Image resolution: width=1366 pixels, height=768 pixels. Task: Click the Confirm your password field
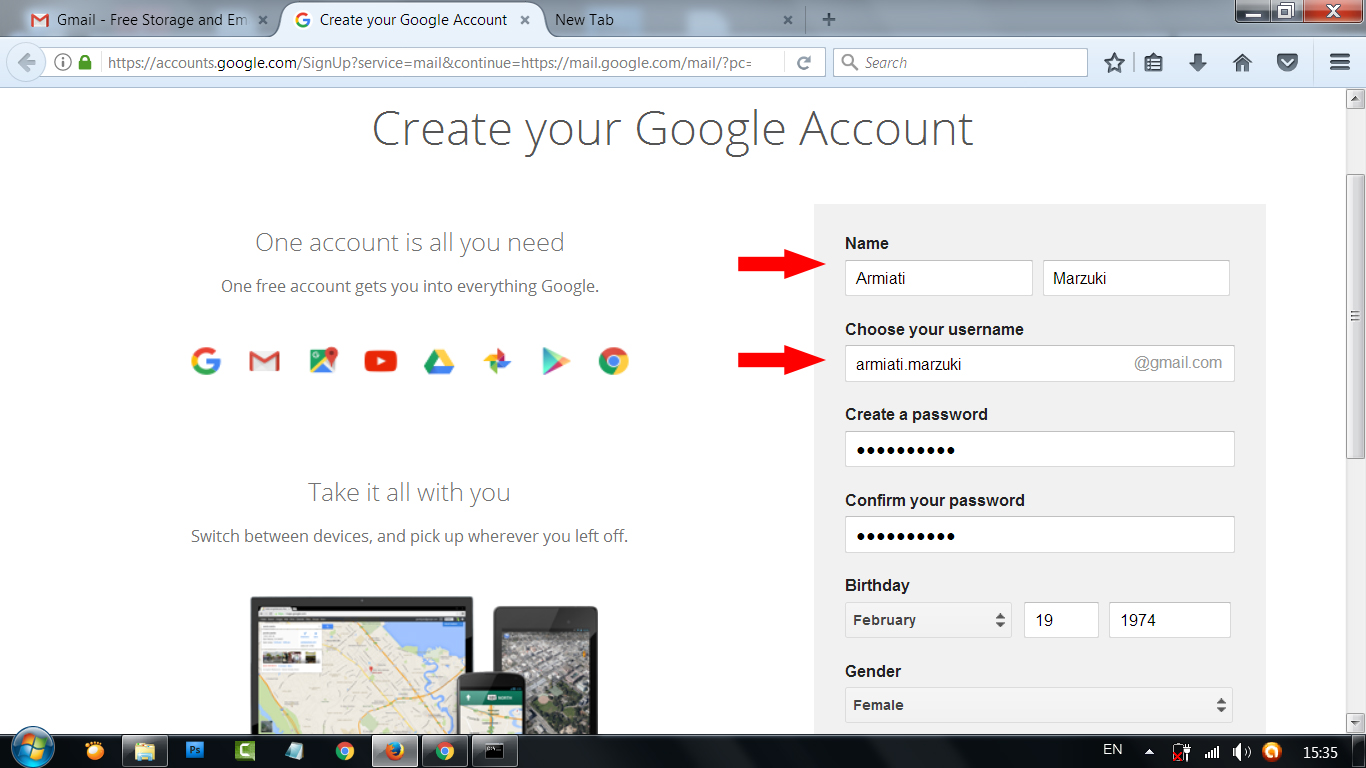(1040, 535)
